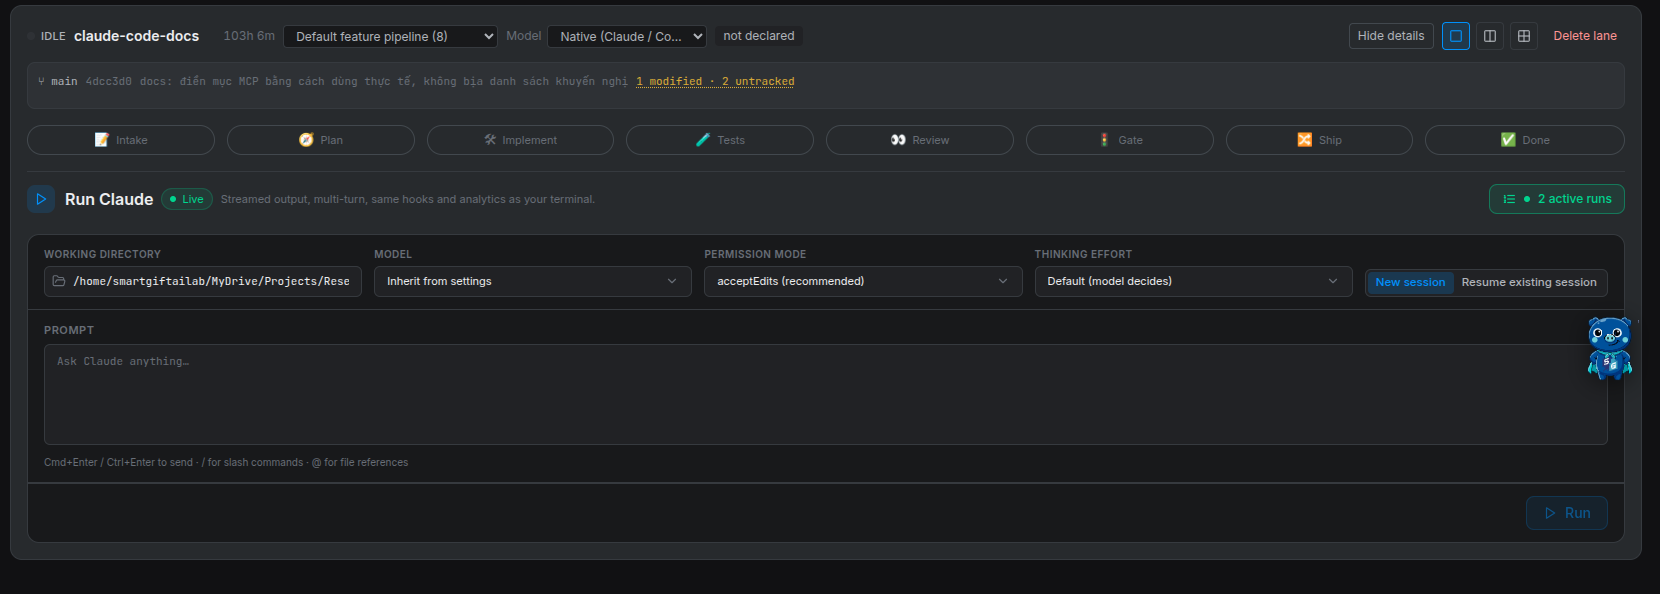
Task: Click the Run button
Action: (x=1567, y=513)
